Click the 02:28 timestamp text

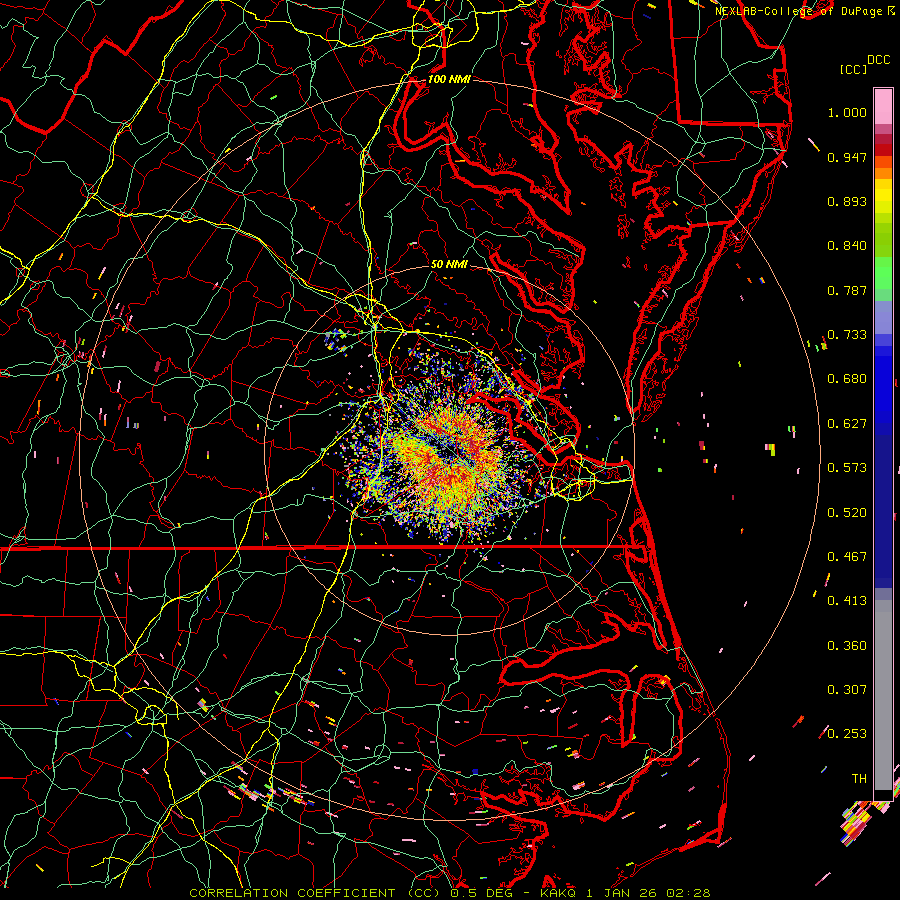[x=688, y=893]
